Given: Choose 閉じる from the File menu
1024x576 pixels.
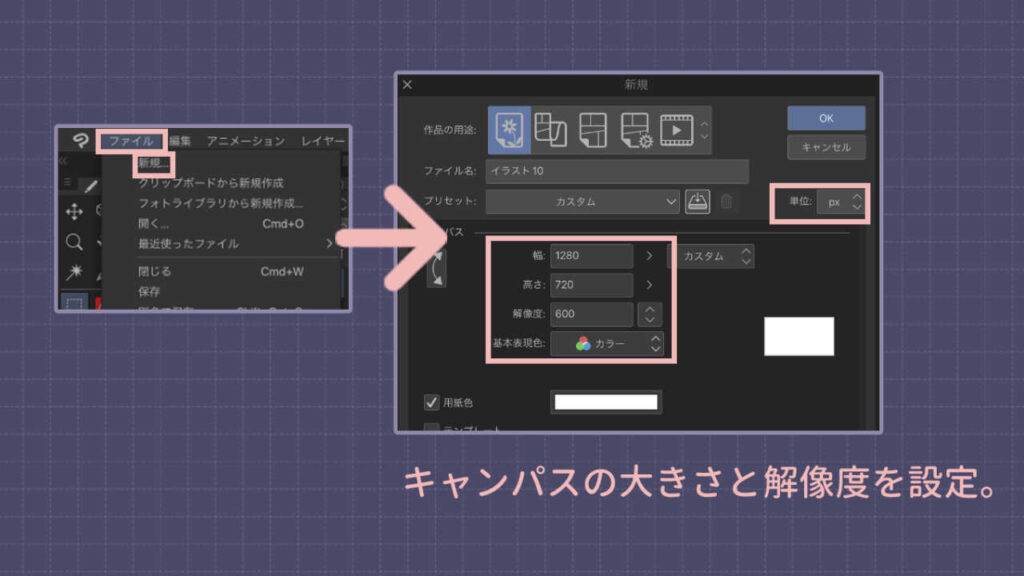Looking at the screenshot, I should coord(221,271).
